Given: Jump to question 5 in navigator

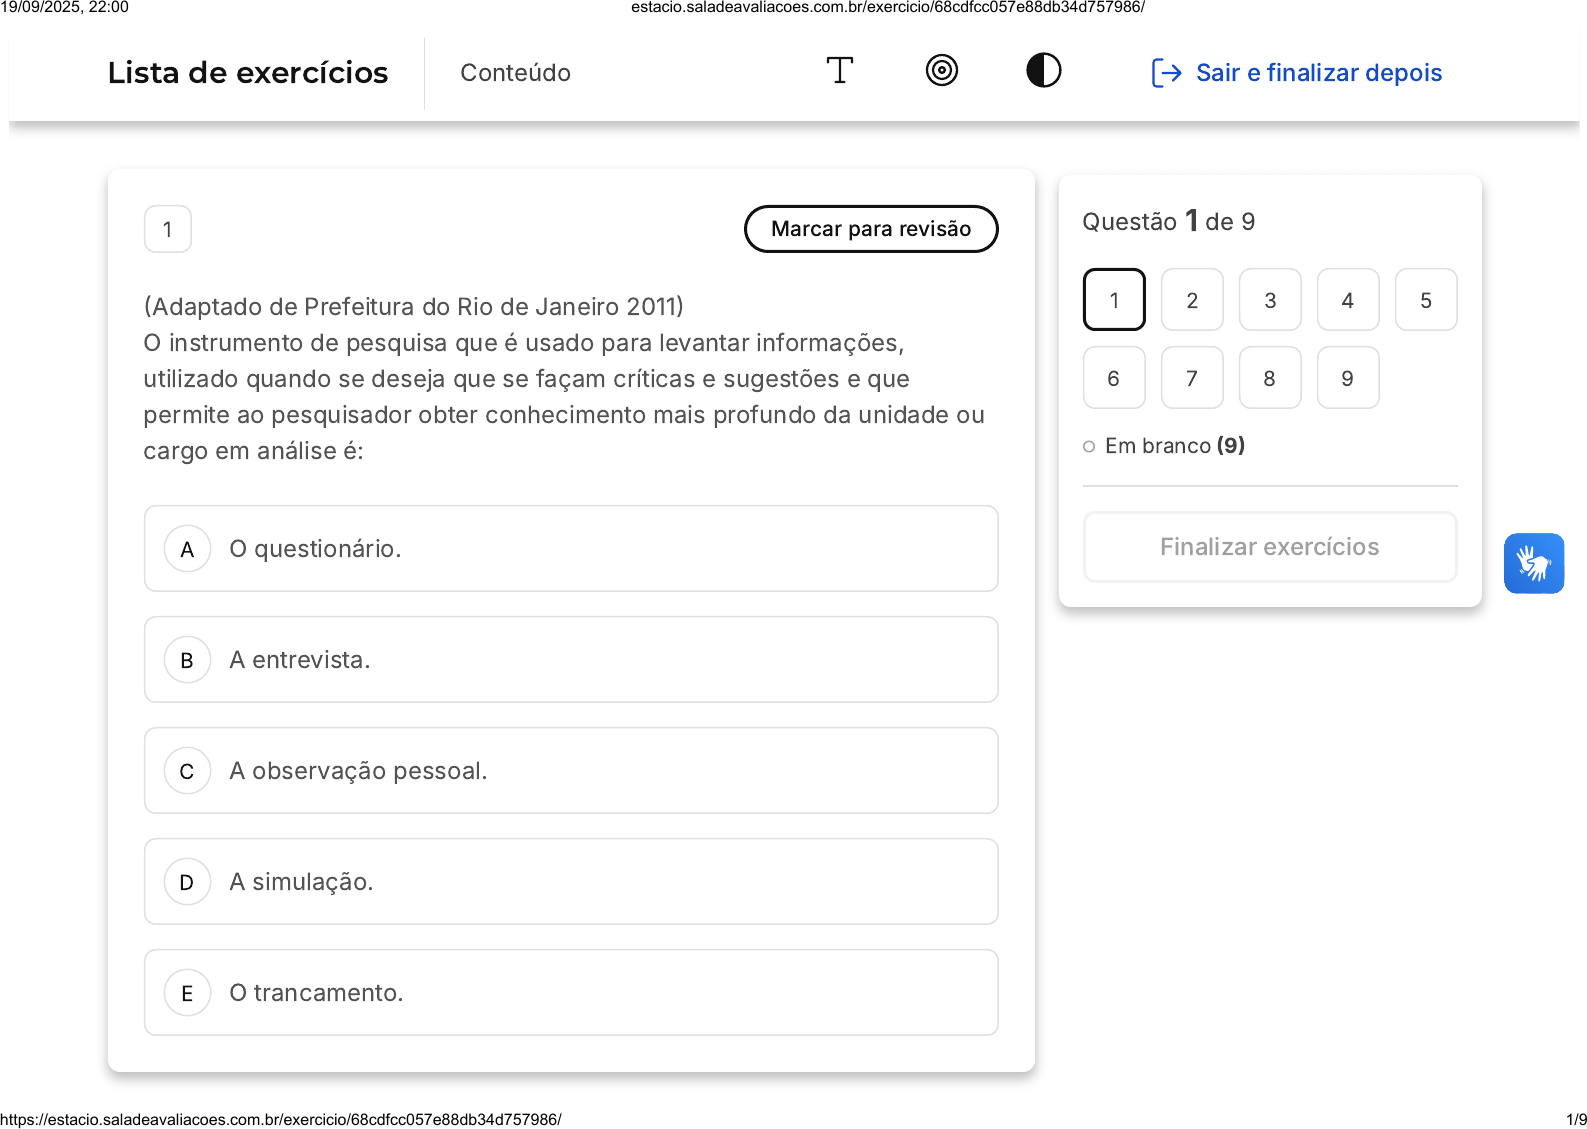Looking at the screenshot, I should click(1425, 300).
